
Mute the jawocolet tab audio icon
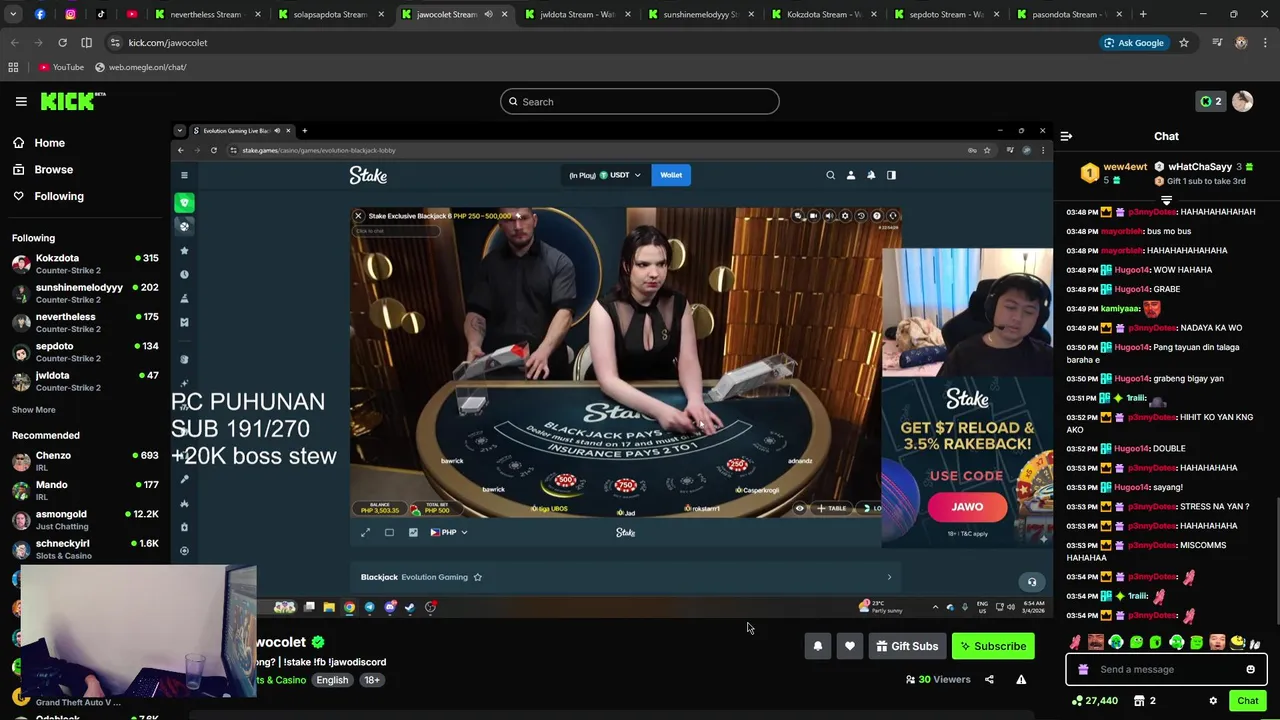[488, 14]
